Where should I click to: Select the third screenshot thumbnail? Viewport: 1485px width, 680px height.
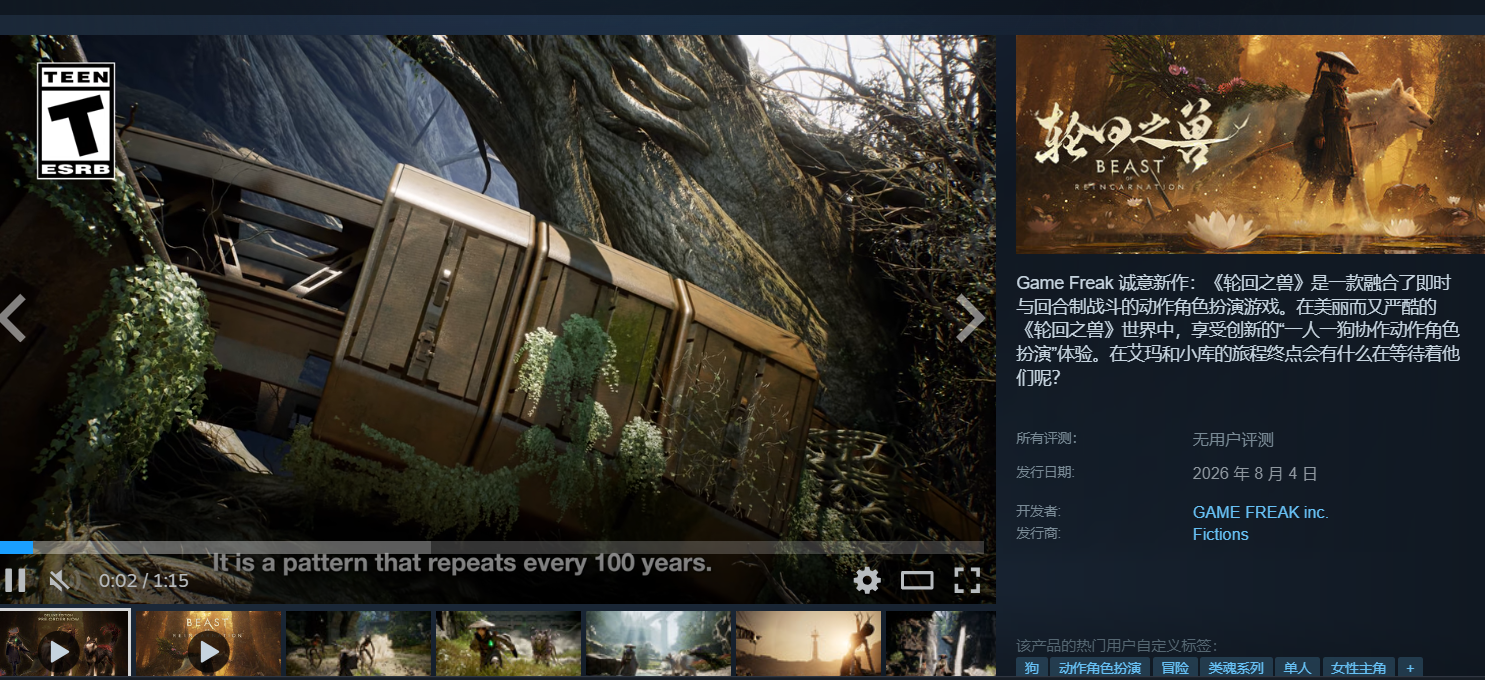(x=358, y=643)
